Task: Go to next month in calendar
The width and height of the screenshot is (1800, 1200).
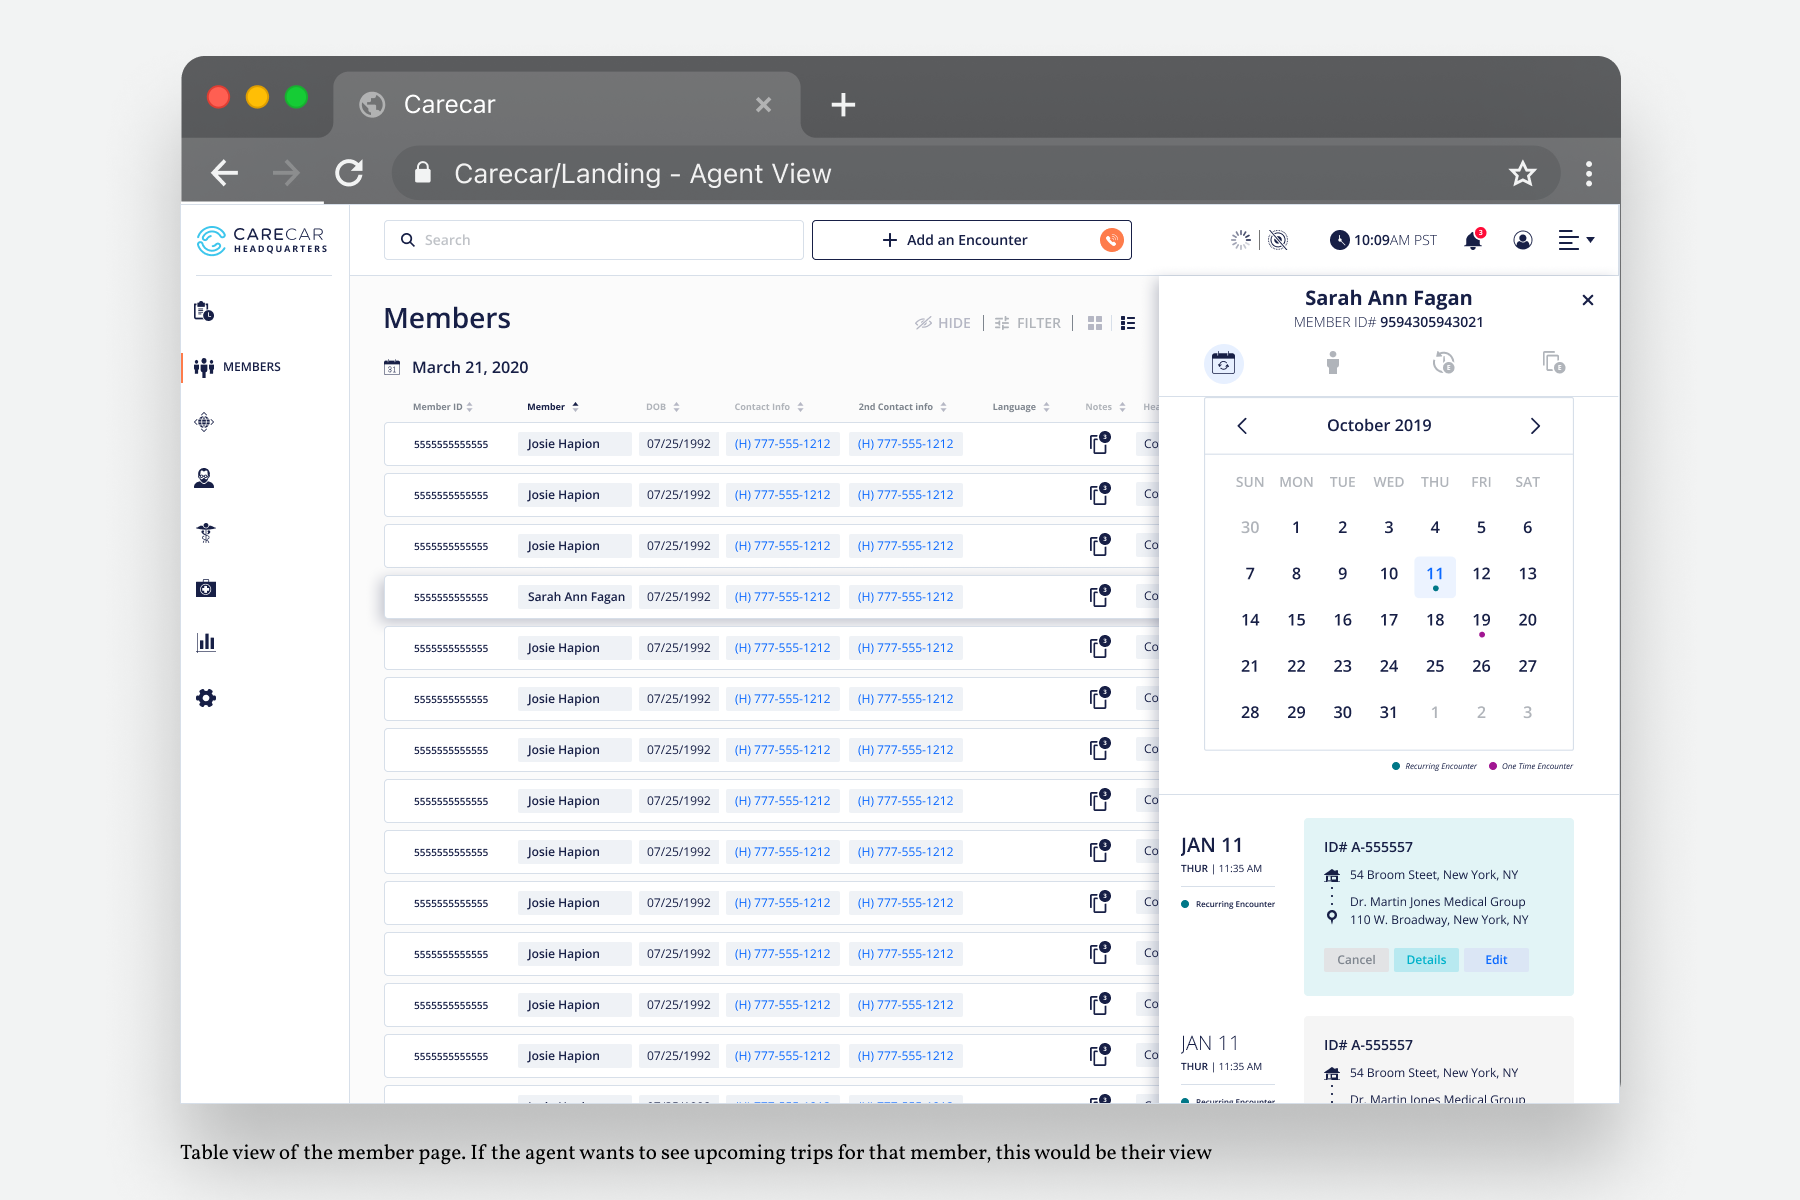Action: pyautogui.click(x=1535, y=426)
